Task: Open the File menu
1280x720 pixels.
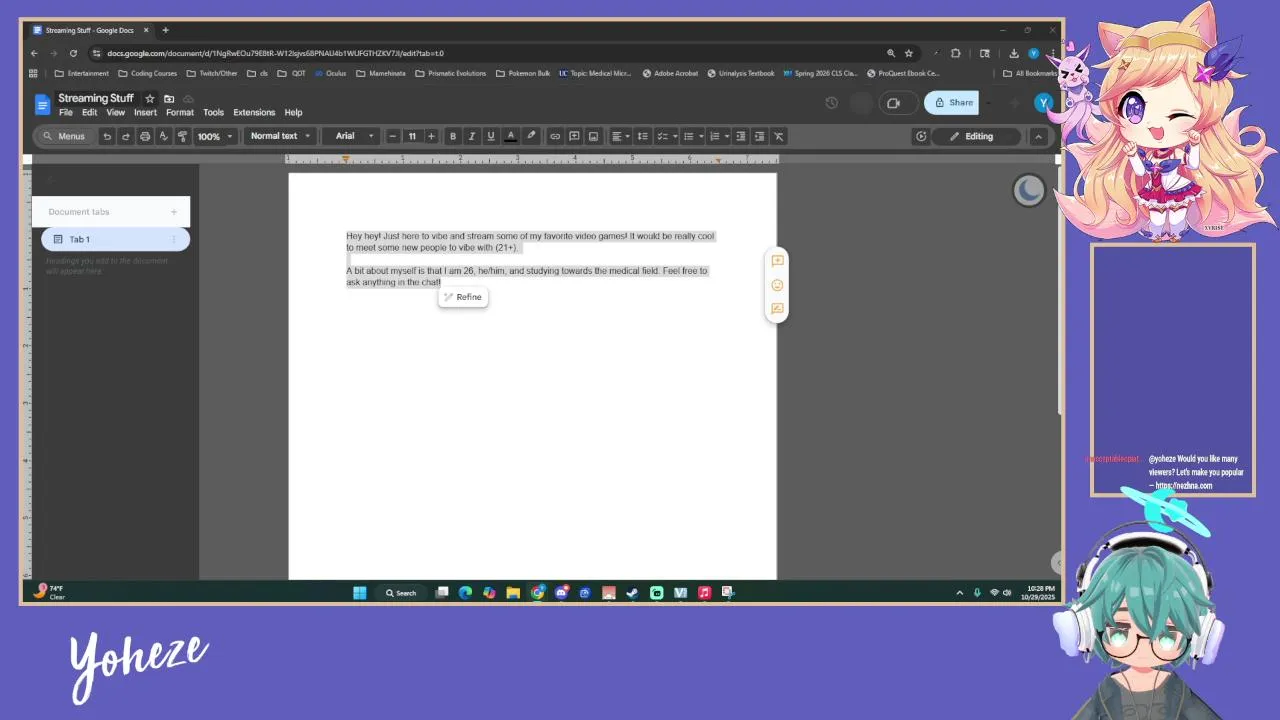Action: [x=66, y=112]
